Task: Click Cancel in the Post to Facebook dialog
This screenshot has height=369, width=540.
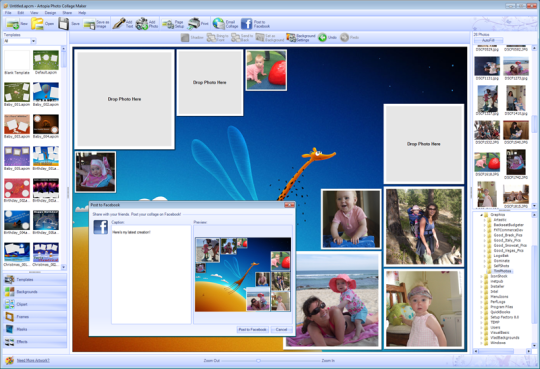Action: point(281,329)
